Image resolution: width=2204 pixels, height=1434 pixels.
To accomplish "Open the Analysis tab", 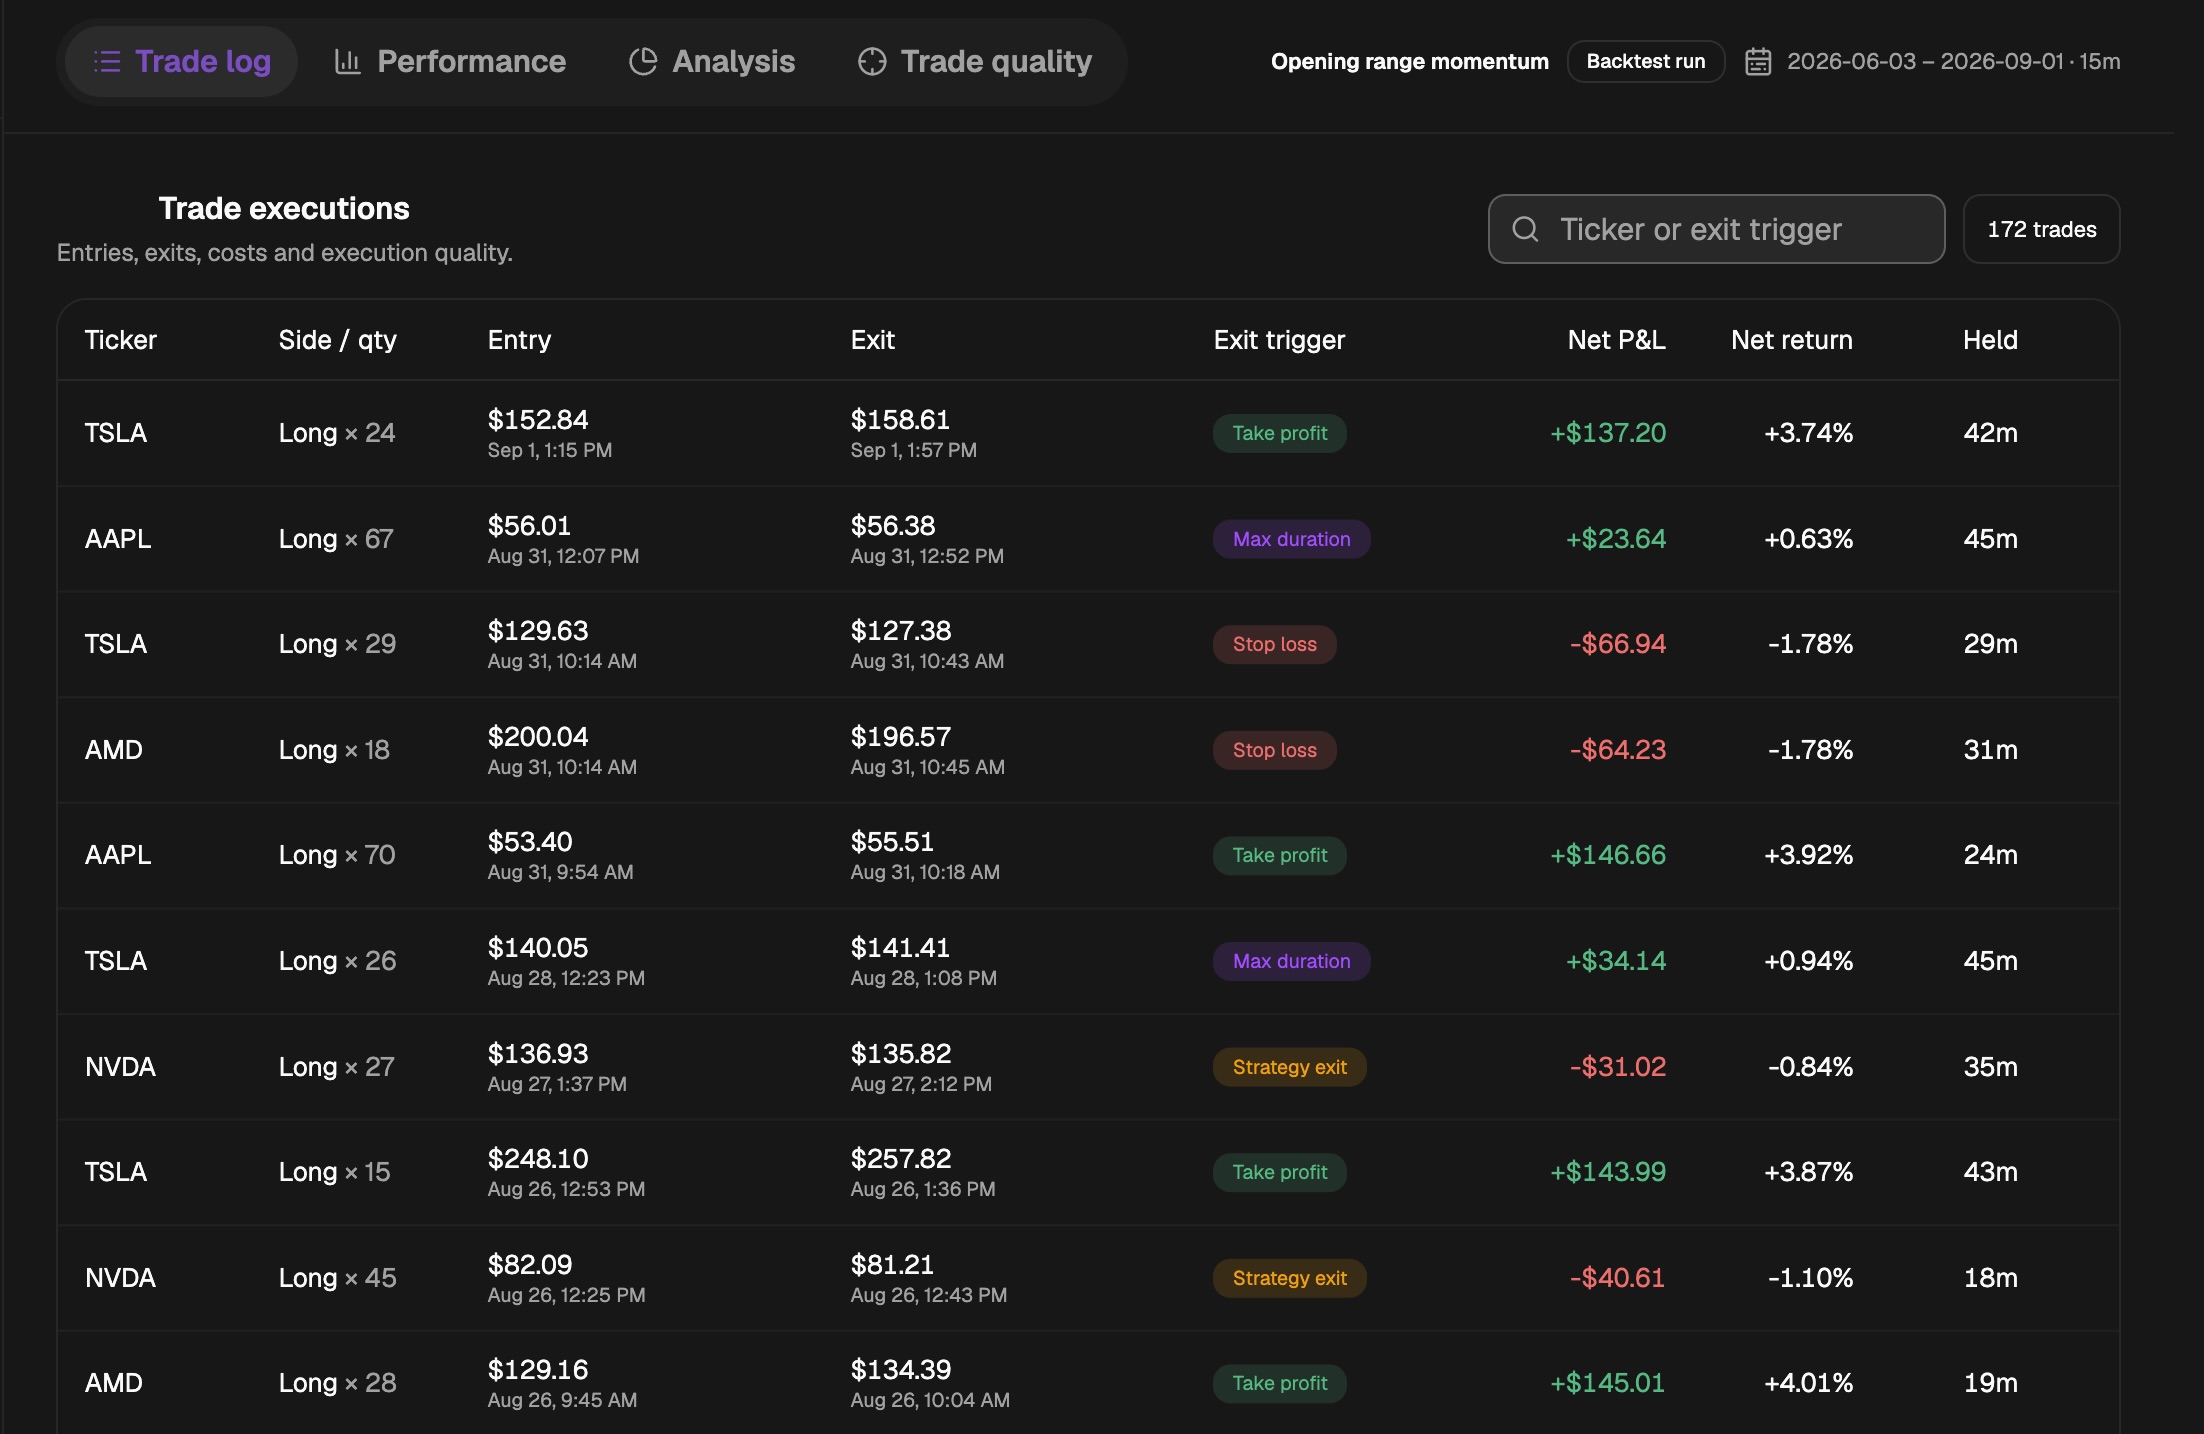I will (x=711, y=61).
